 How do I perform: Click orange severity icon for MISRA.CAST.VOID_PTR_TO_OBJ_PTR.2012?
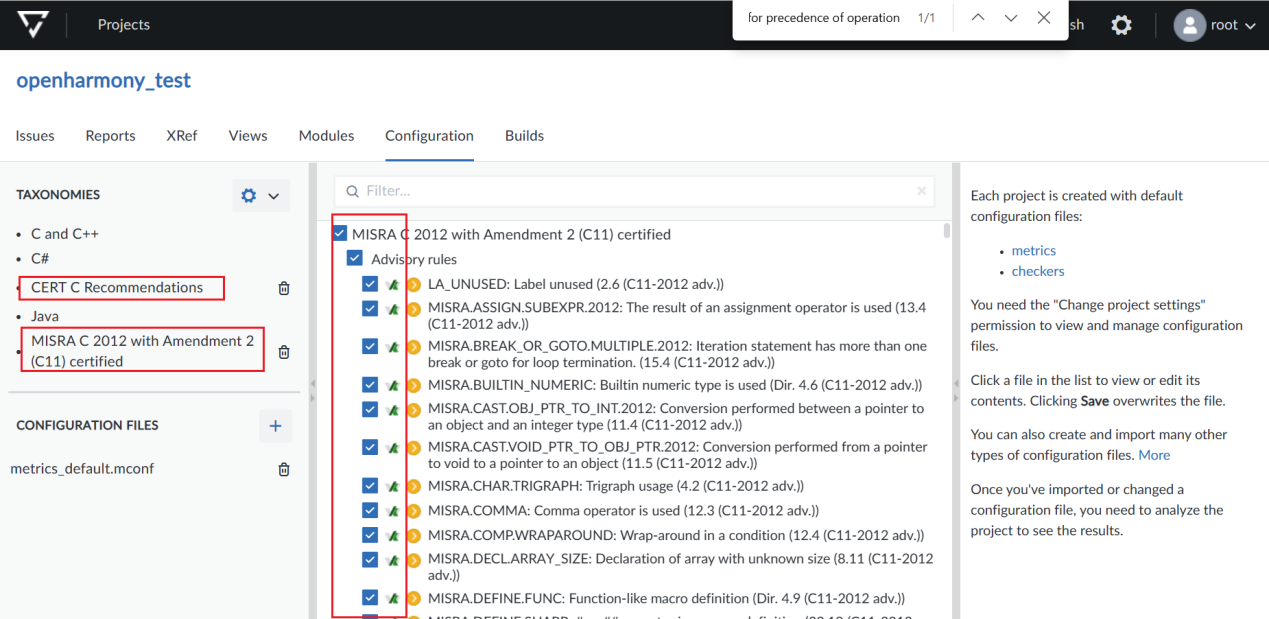(413, 447)
